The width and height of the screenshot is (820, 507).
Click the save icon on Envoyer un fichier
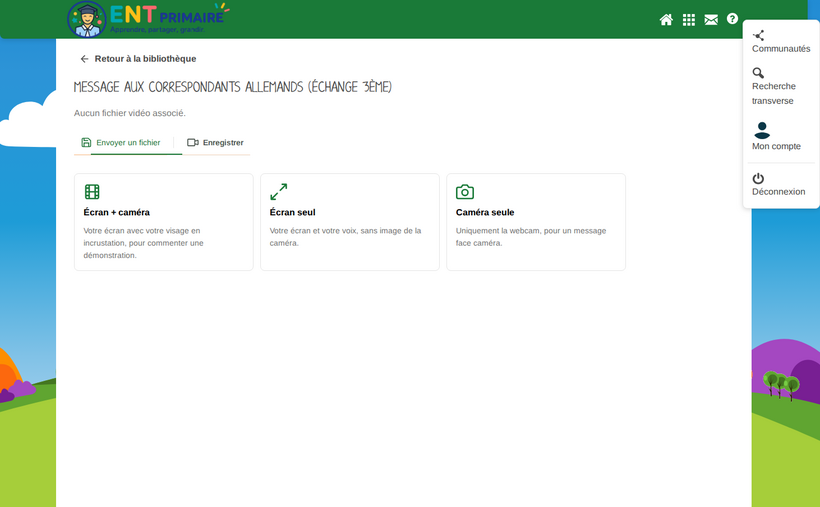[86, 142]
